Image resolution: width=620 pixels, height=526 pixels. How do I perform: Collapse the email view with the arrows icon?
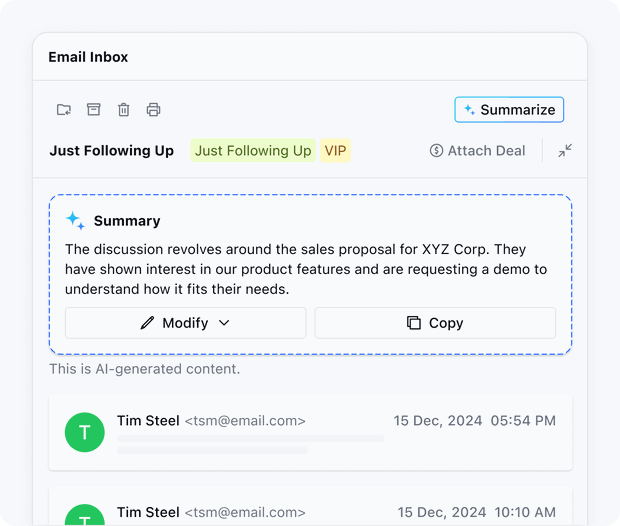565,151
